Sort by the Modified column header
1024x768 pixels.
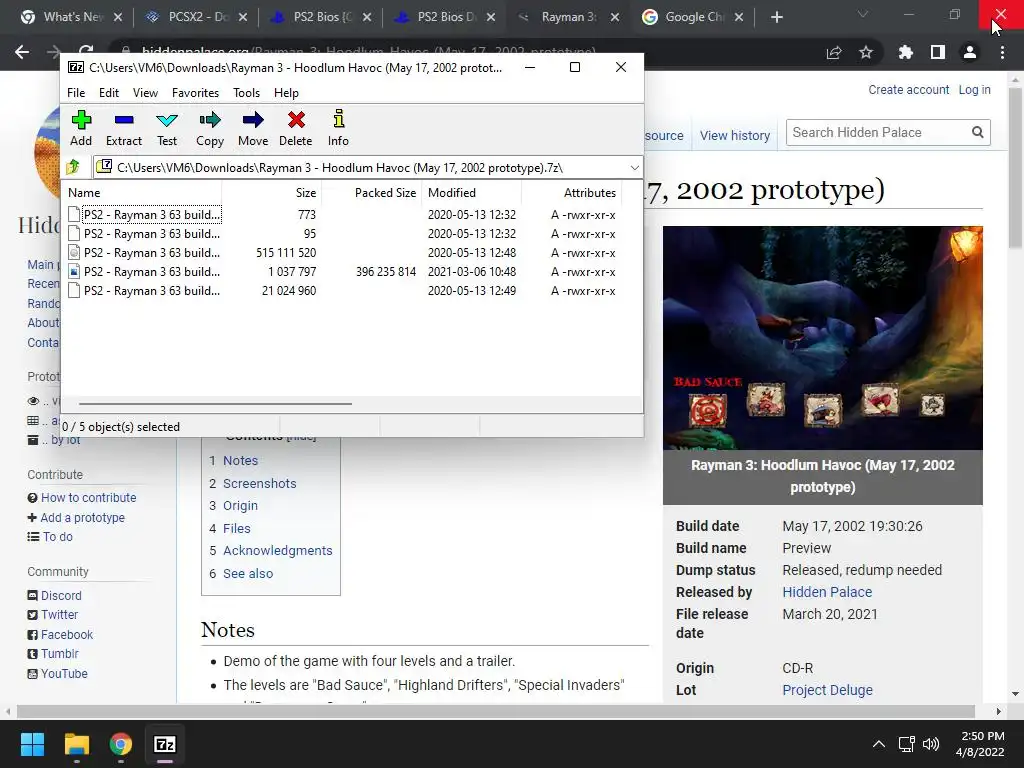472,193
